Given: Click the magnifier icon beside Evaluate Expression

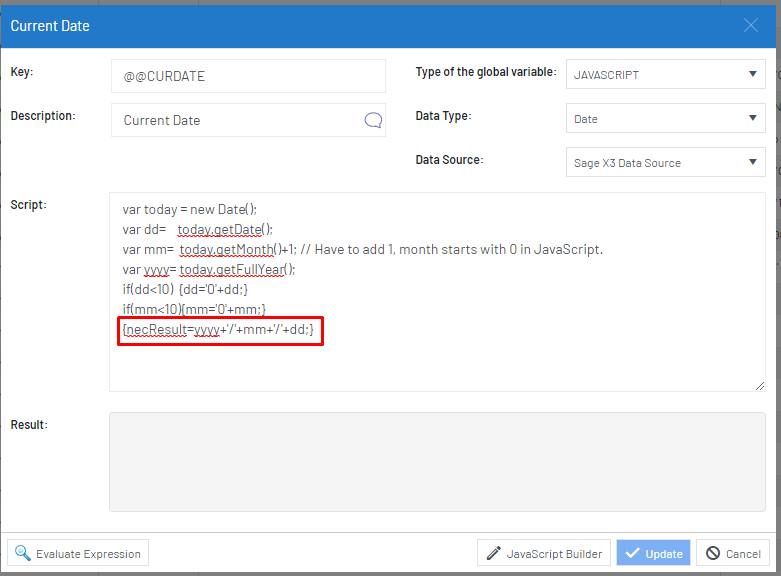Looking at the screenshot, I should (22, 553).
